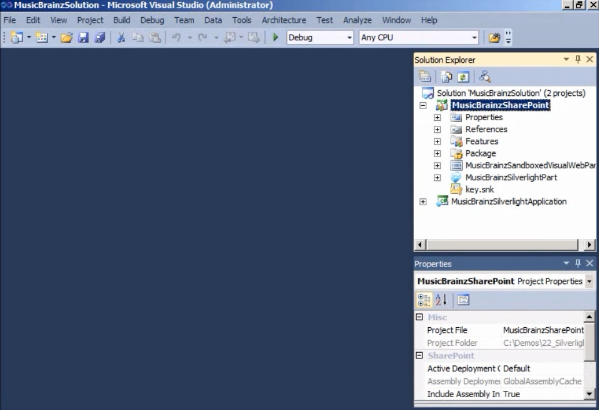Collapse the MusicBrainzSharePoint project node
This screenshot has height=410, width=599.
[423, 105]
